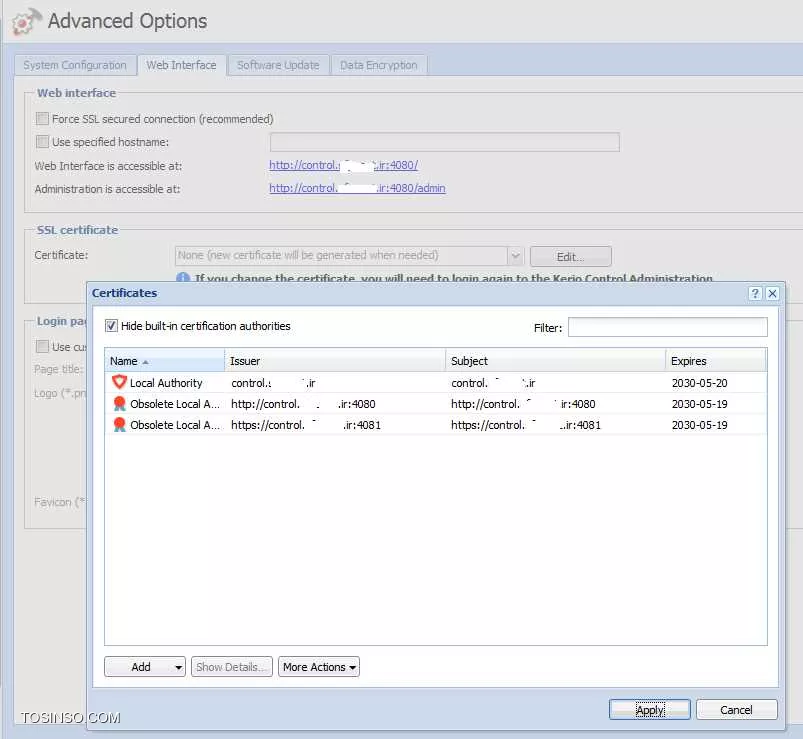Select the expiry date 2030-05-20
This screenshot has height=739, width=803.
tap(699, 383)
